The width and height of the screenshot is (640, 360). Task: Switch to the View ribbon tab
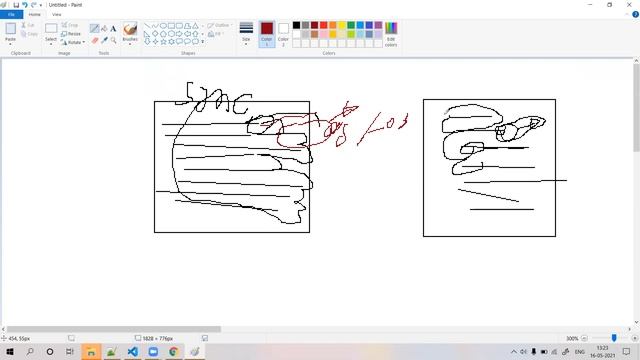56,14
